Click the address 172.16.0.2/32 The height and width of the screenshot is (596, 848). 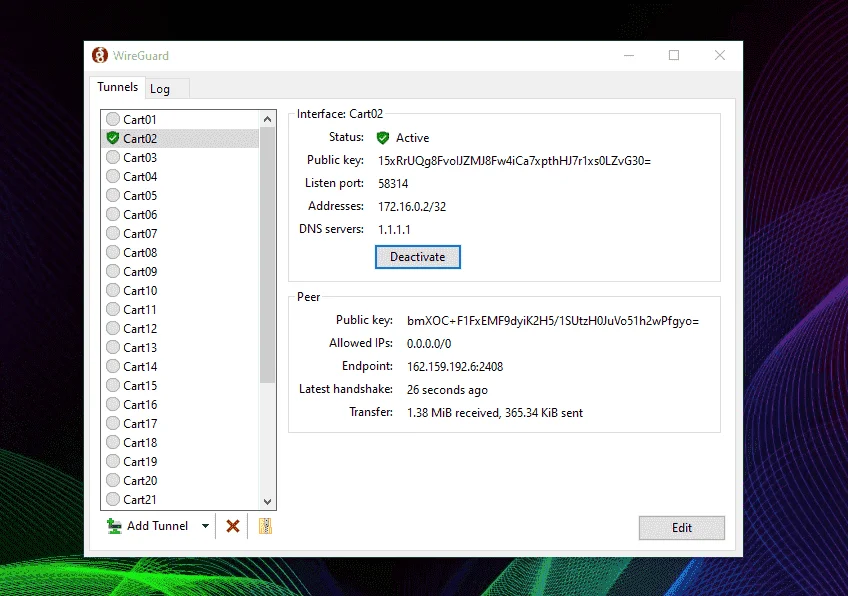pos(412,207)
